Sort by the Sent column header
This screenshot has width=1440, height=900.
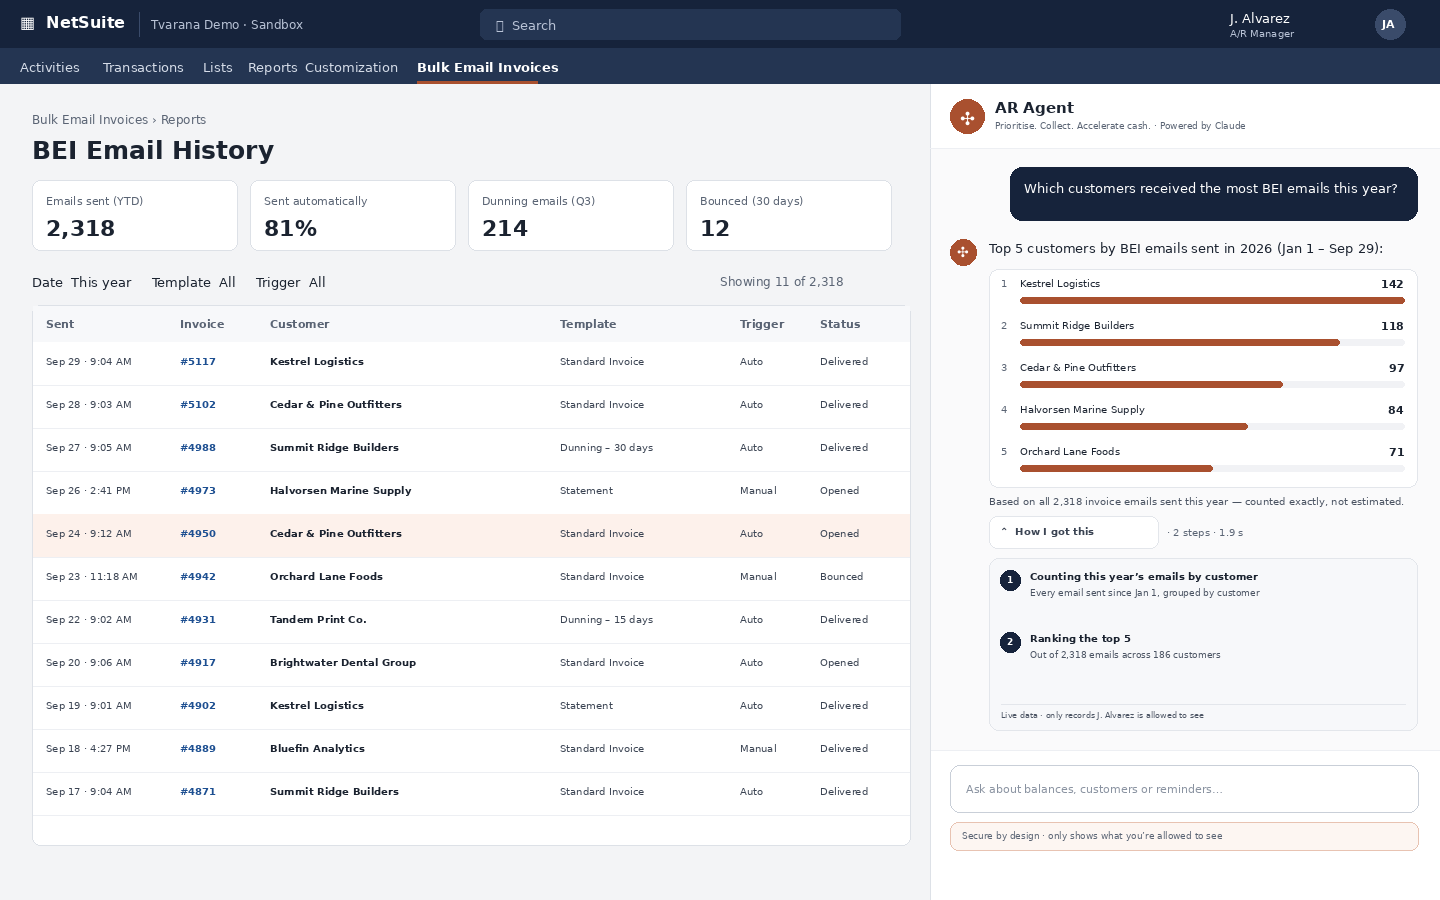click(x=60, y=324)
